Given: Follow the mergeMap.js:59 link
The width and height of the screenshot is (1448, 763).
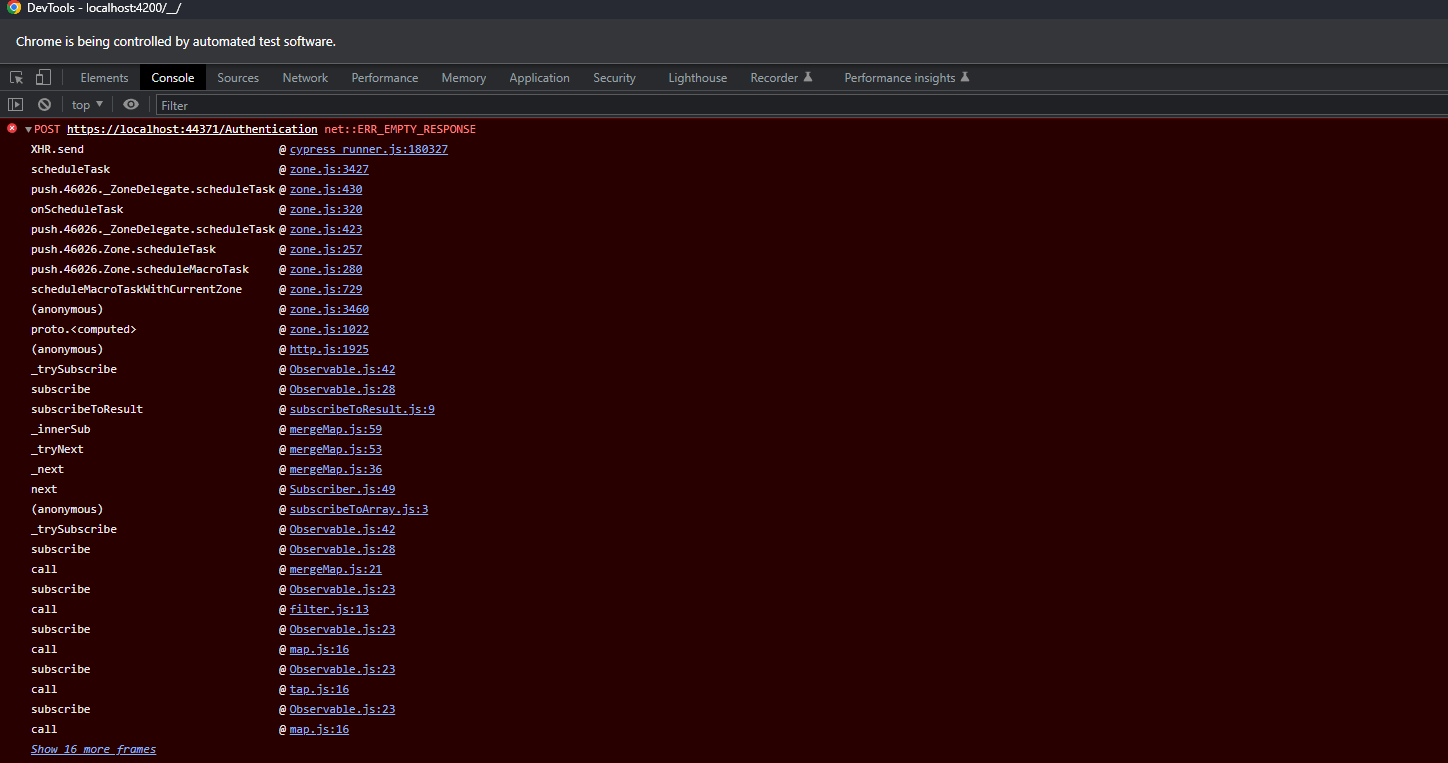Looking at the screenshot, I should (x=336, y=429).
